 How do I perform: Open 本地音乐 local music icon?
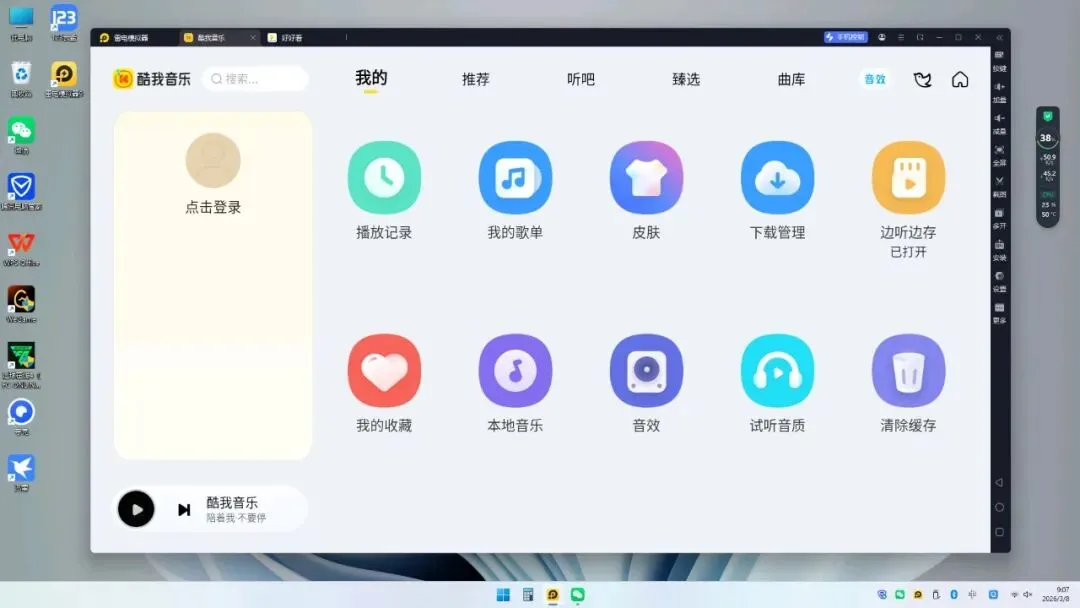tap(515, 370)
